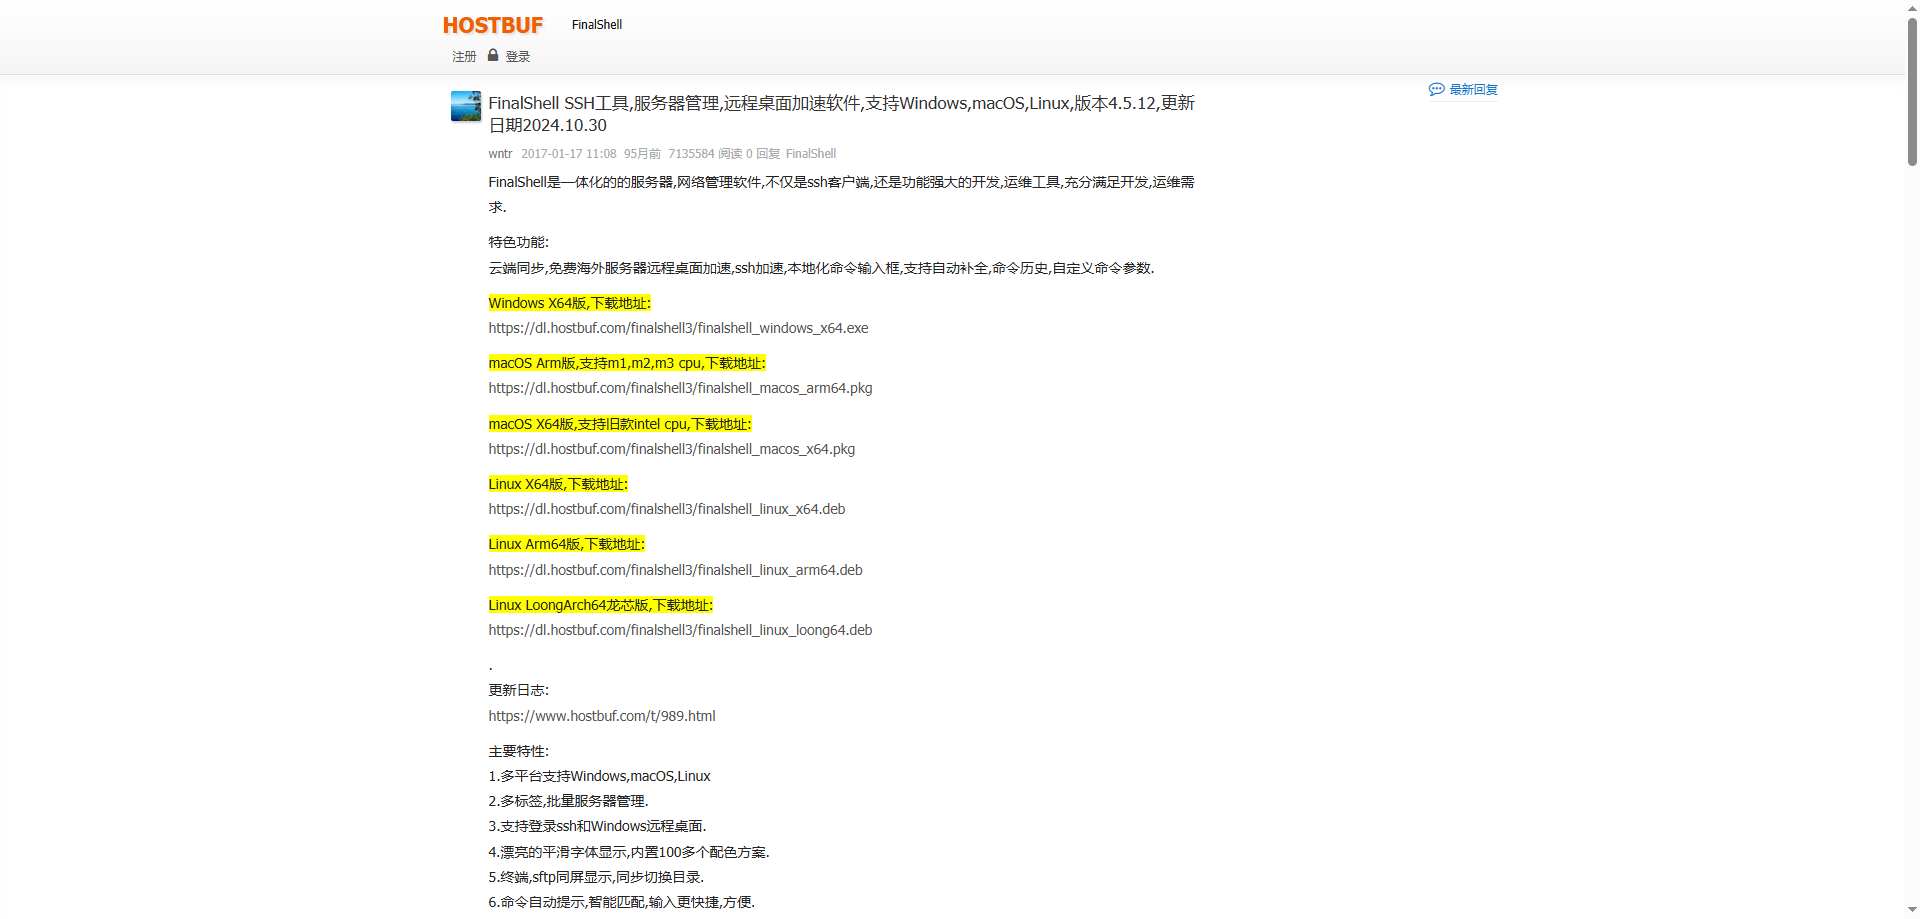The image size is (1920, 919).
Task: Click the 95月前 relative time text
Action: point(643,154)
